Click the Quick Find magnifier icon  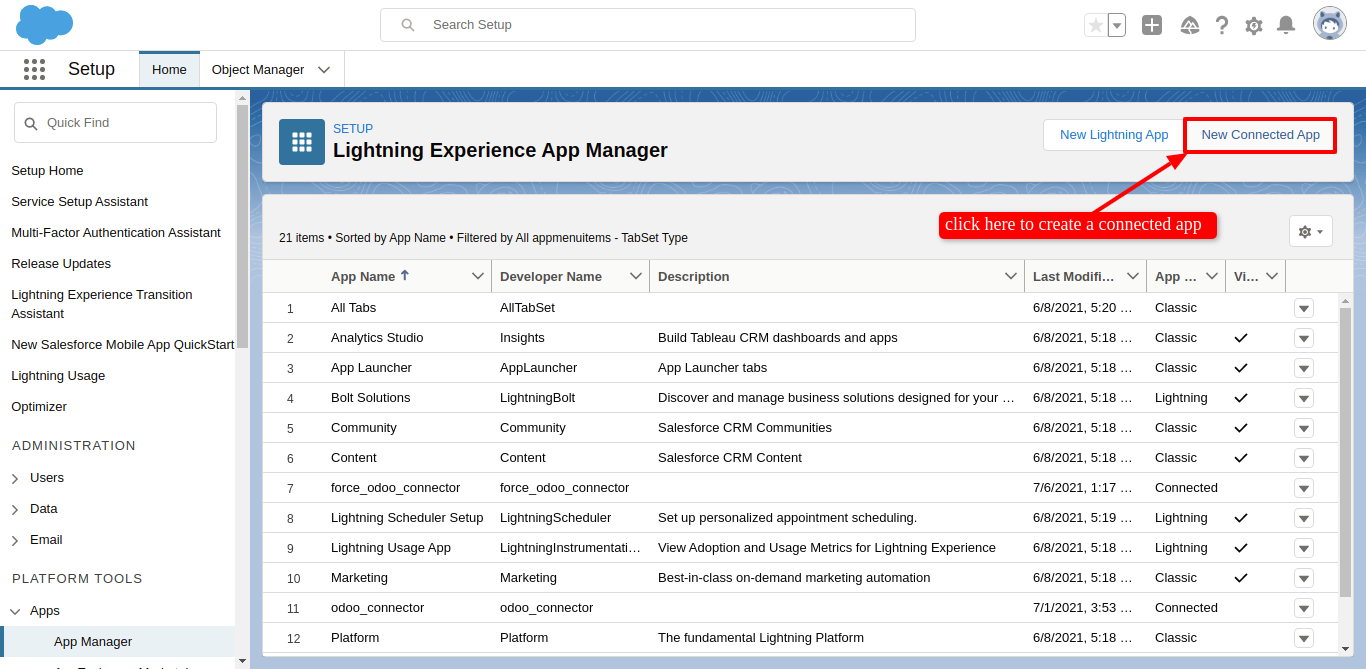[x=31, y=123]
